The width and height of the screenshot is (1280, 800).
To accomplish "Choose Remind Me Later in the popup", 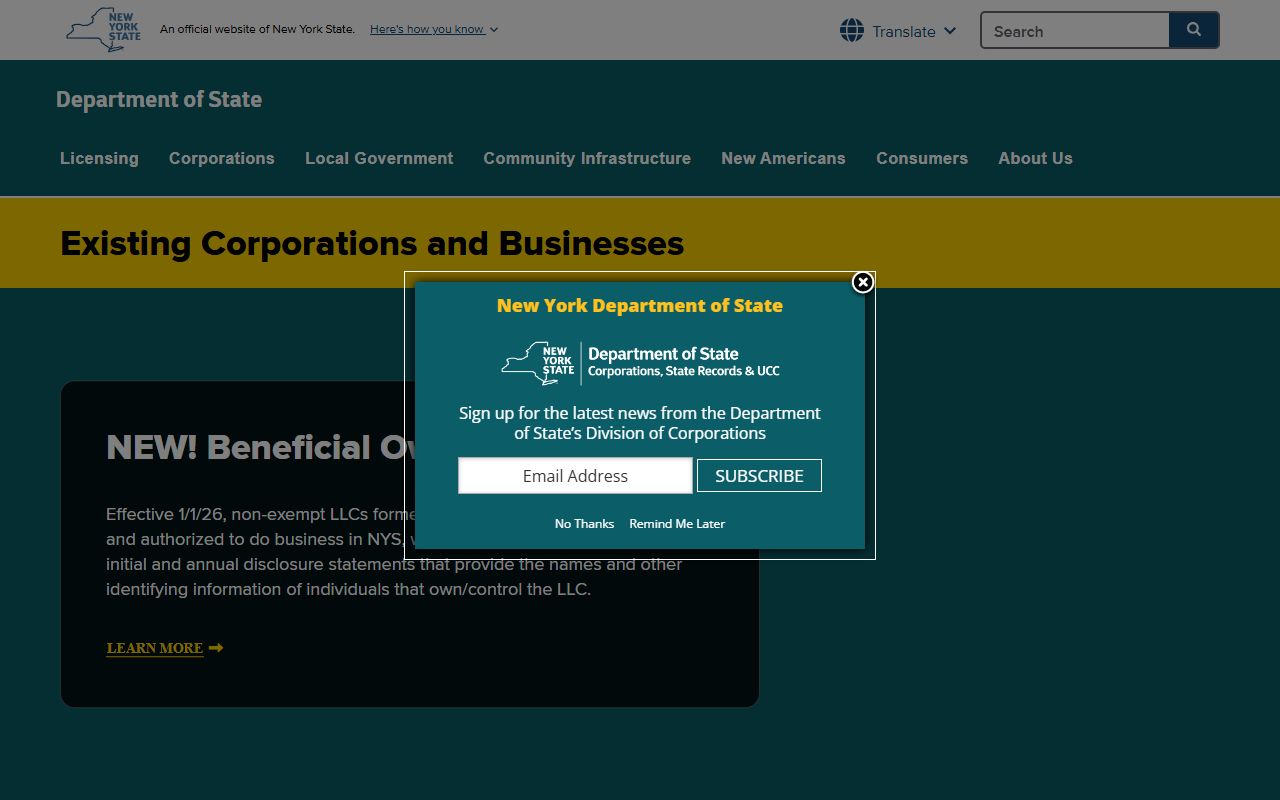I will click(677, 524).
